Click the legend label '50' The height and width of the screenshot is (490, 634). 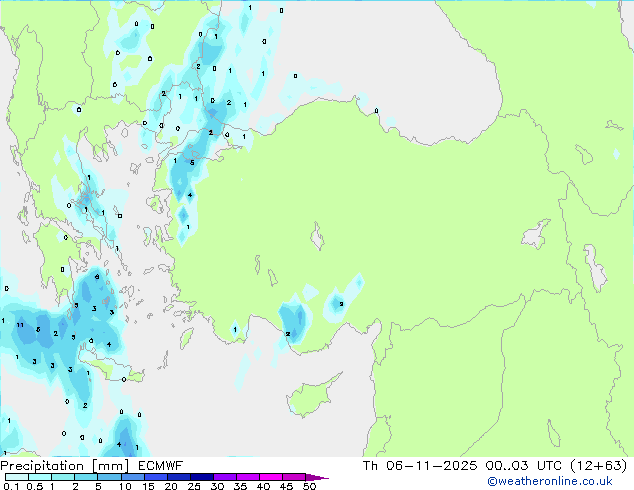(x=309, y=486)
